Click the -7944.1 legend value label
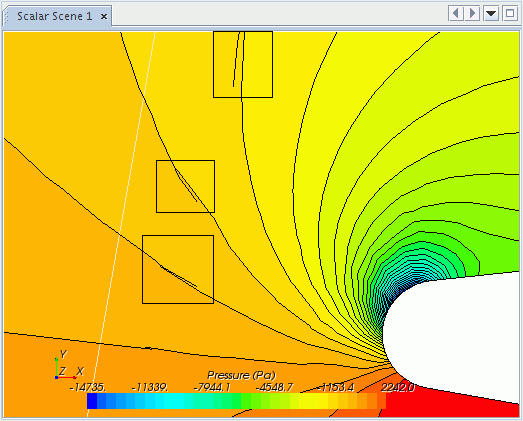This screenshot has width=523, height=421. [x=212, y=388]
